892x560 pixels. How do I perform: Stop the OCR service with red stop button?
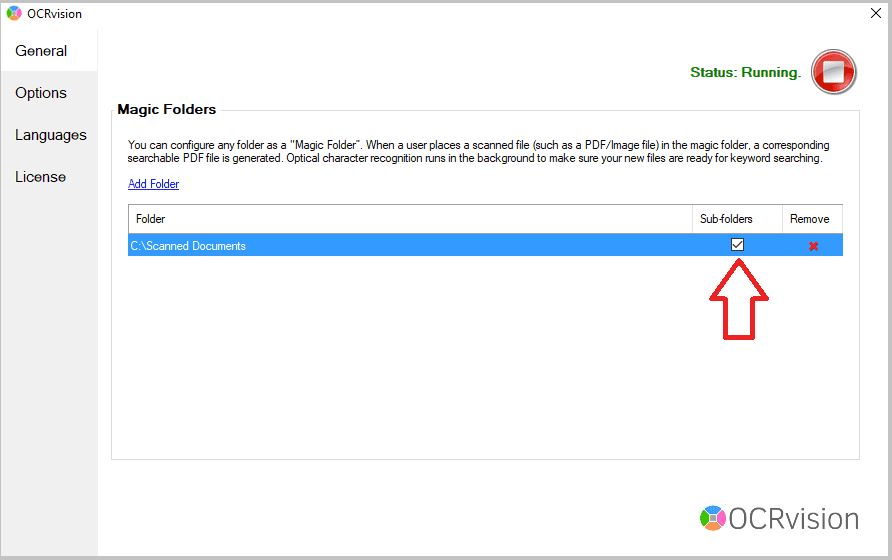point(833,72)
